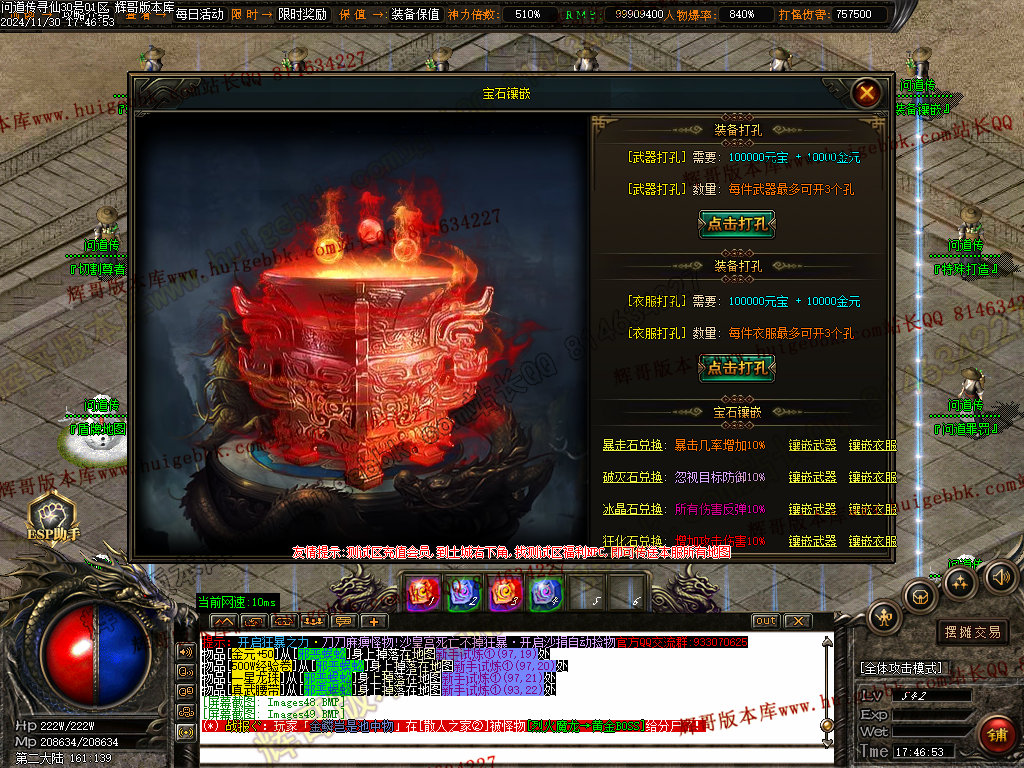
Task: Select empty hotbar slot 6
Action: tap(627, 593)
